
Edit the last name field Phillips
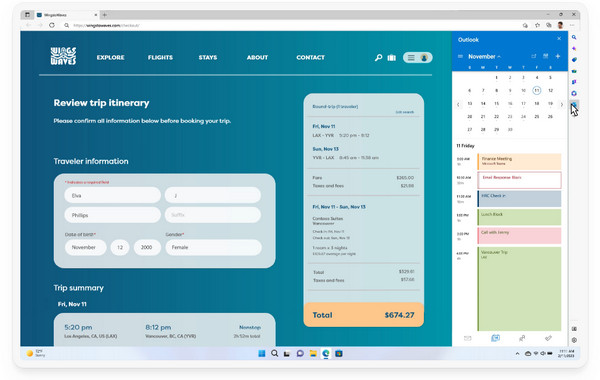tap(112, 215)
